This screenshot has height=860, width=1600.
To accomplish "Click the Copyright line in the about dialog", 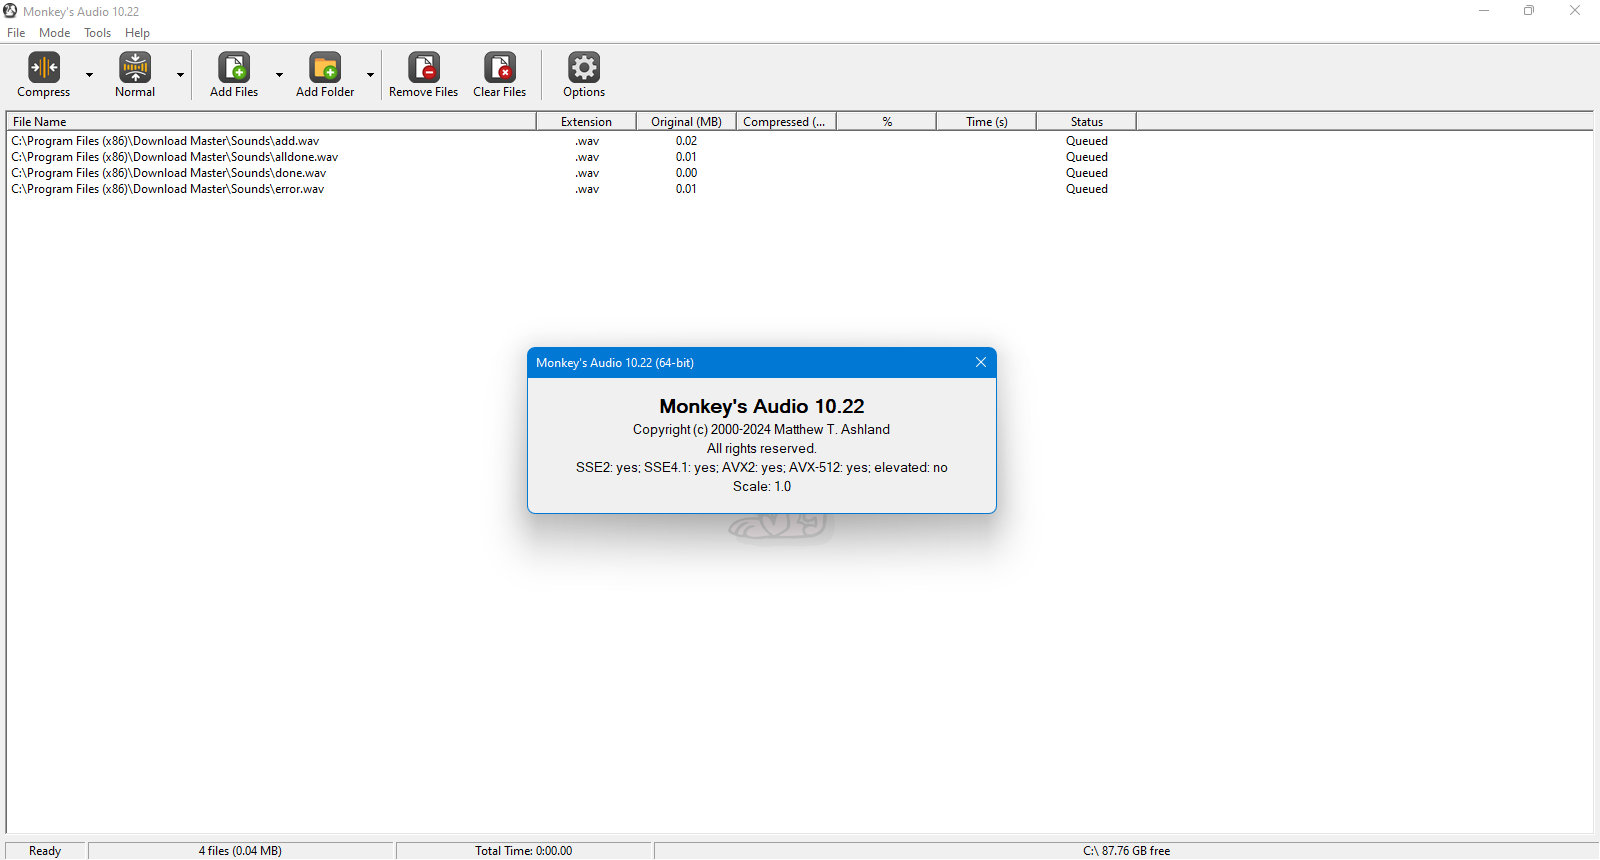I will (761, 429).
